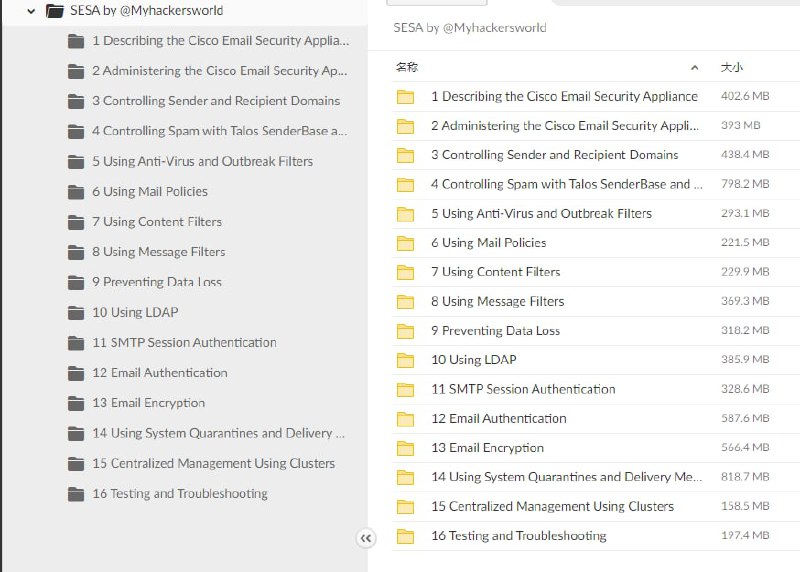Click yellow folder icon for 2 Administering the Cisco
The width and height of the screenshot is (800, 572).
tap(406, 126)
